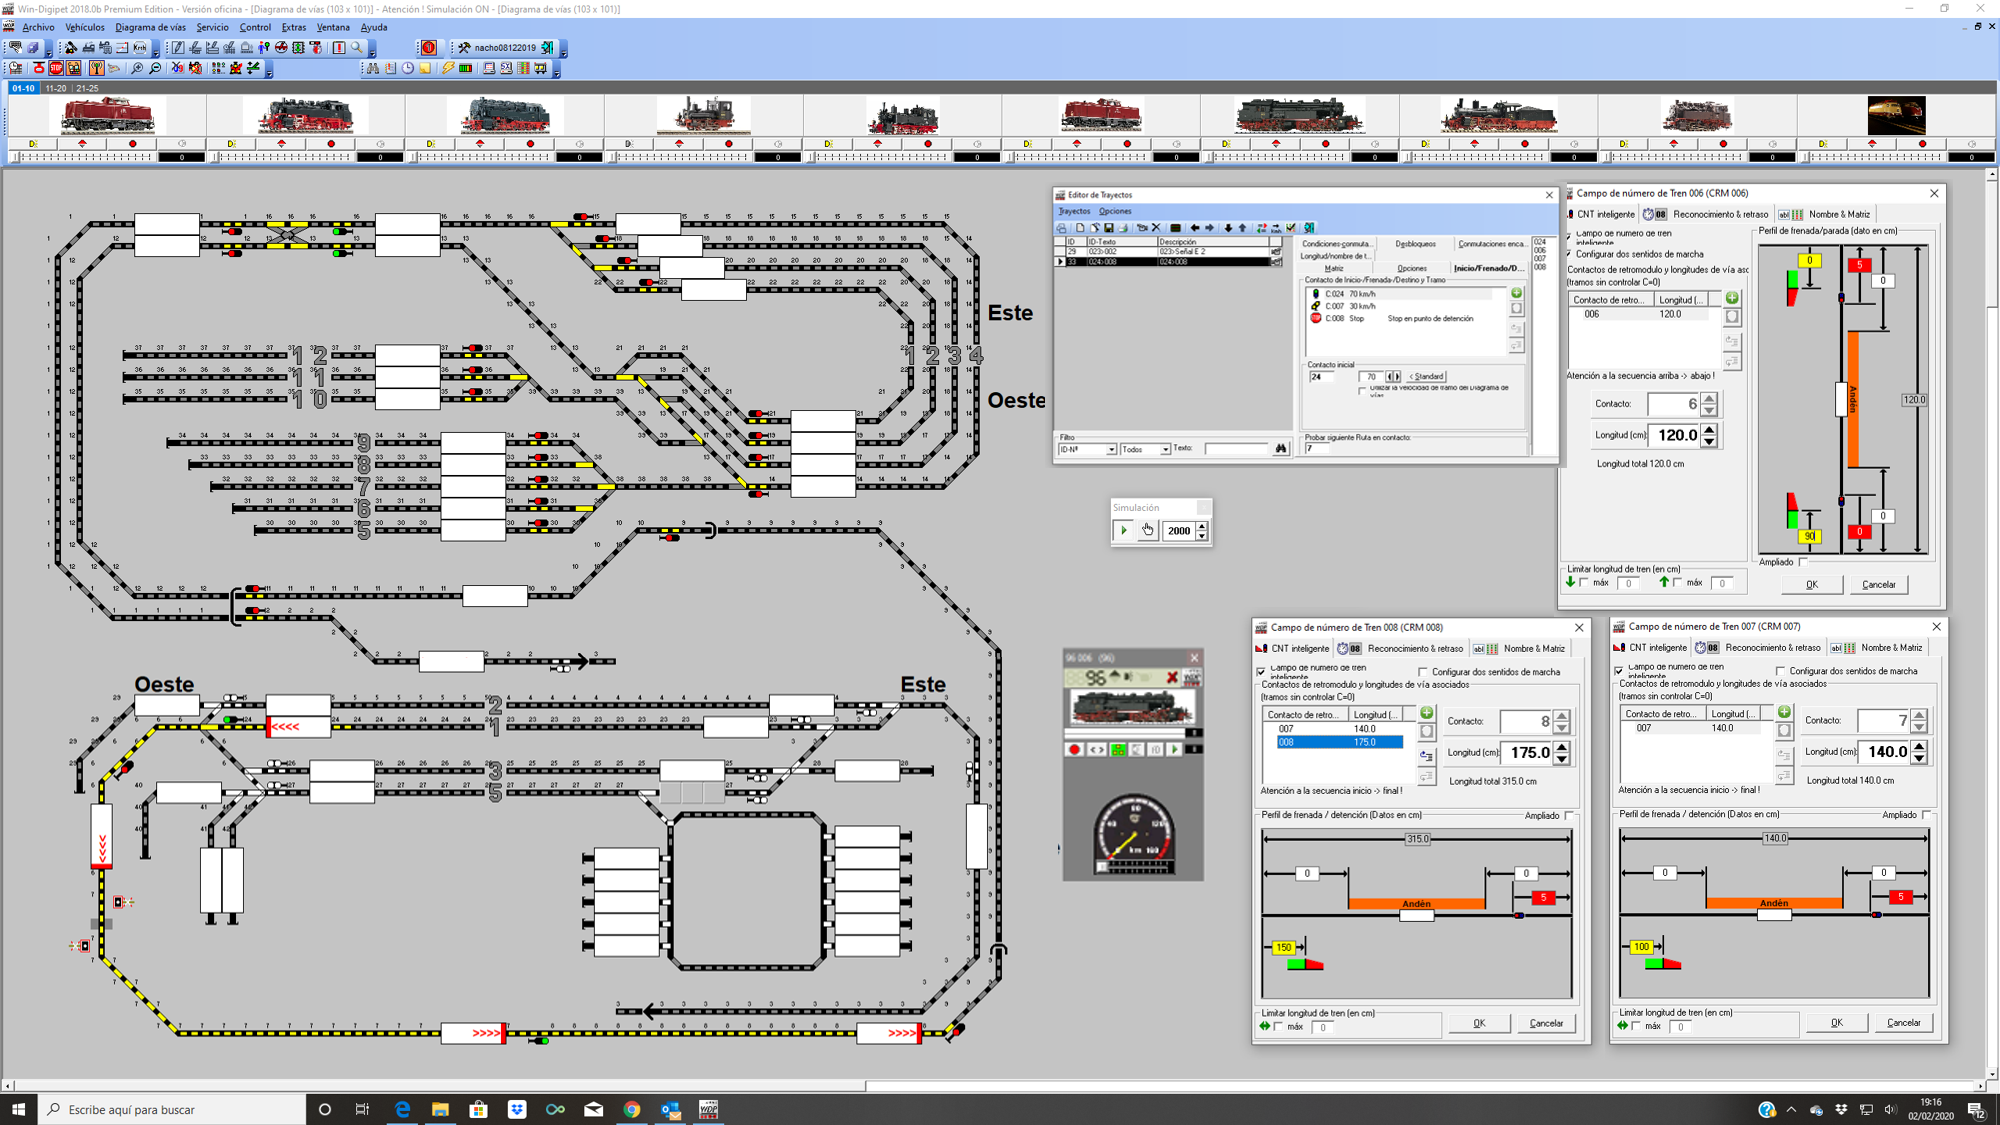Image resolution: width=2000 pixels, height=1125 pixels.
Task: Increase Longitud value in CRM 008 dialog
Action: coord(1561,747)
